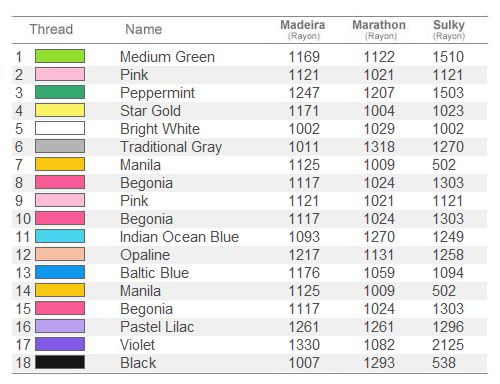Screen dimensions: 500x384
Task: Click the Opaline peach swatch
Action: 60,254
